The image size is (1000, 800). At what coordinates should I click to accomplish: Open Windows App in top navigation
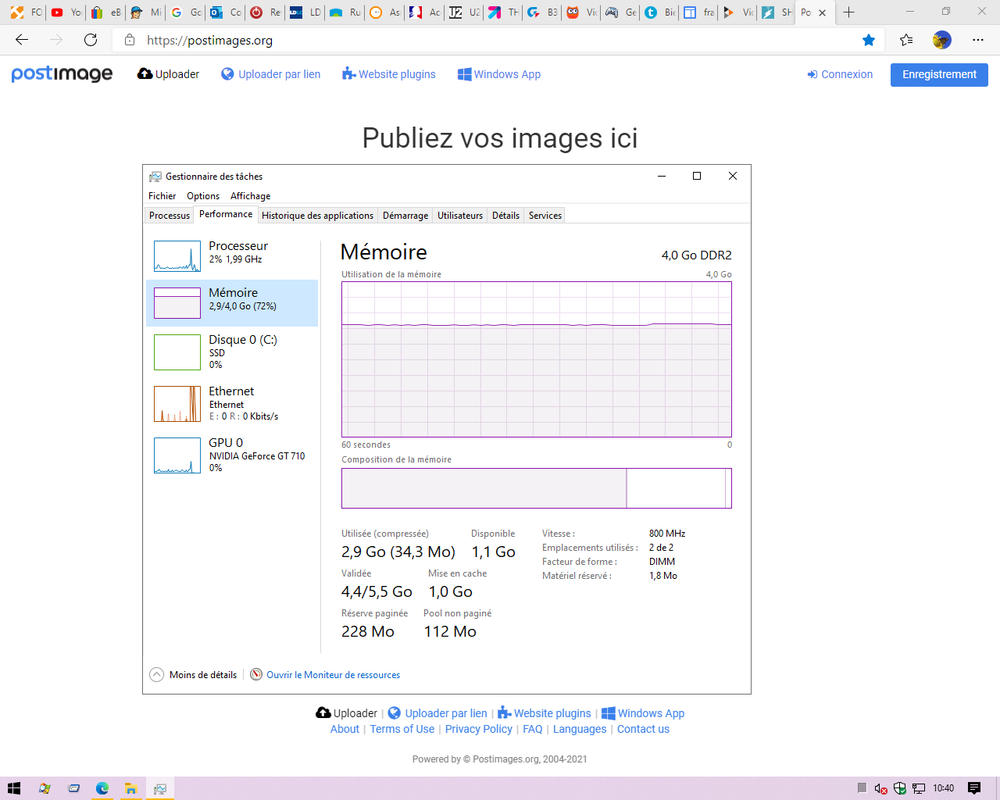499,74
